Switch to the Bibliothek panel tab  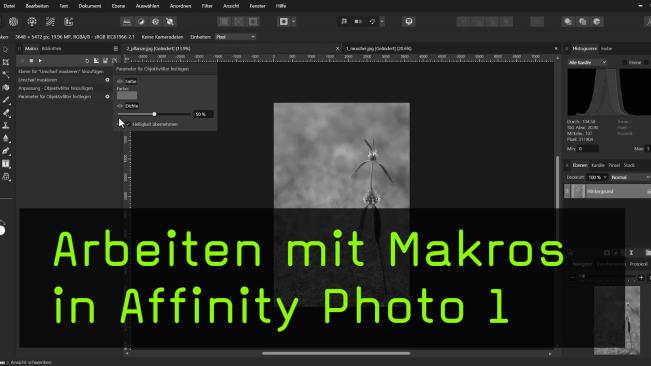[51, 49]
